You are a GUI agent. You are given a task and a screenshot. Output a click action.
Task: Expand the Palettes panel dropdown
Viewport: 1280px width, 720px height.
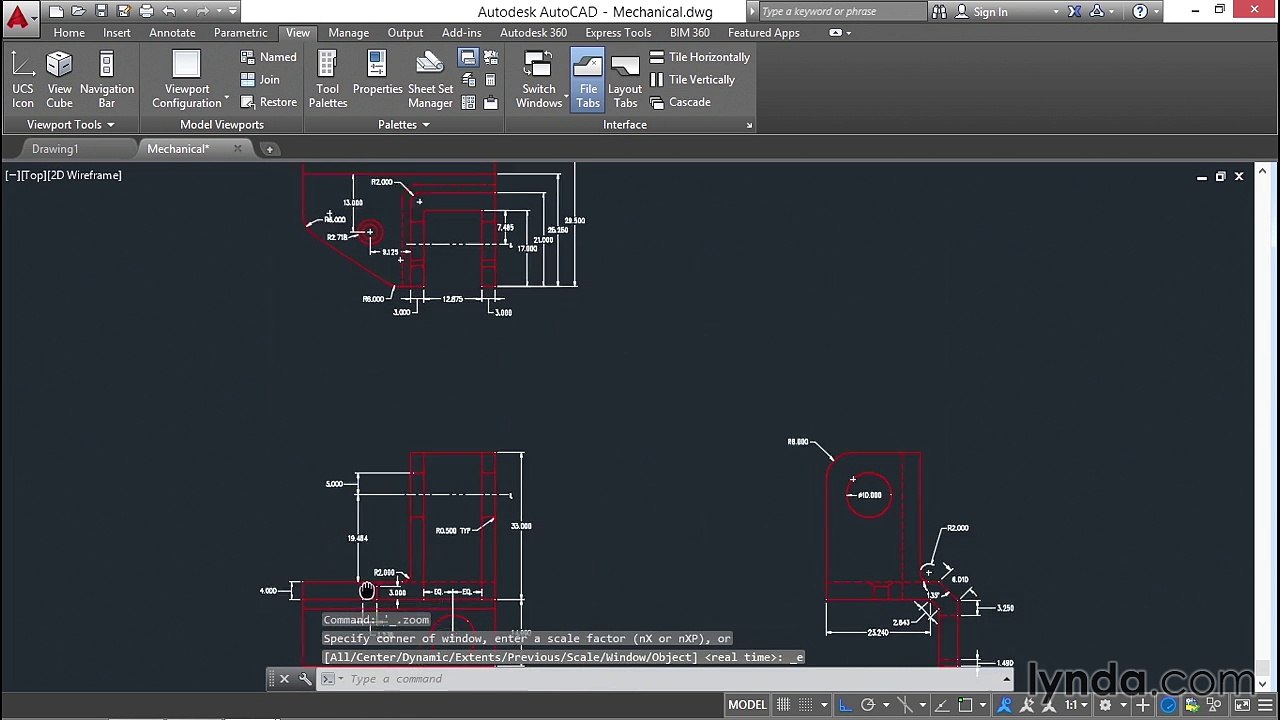pos(404,125)
